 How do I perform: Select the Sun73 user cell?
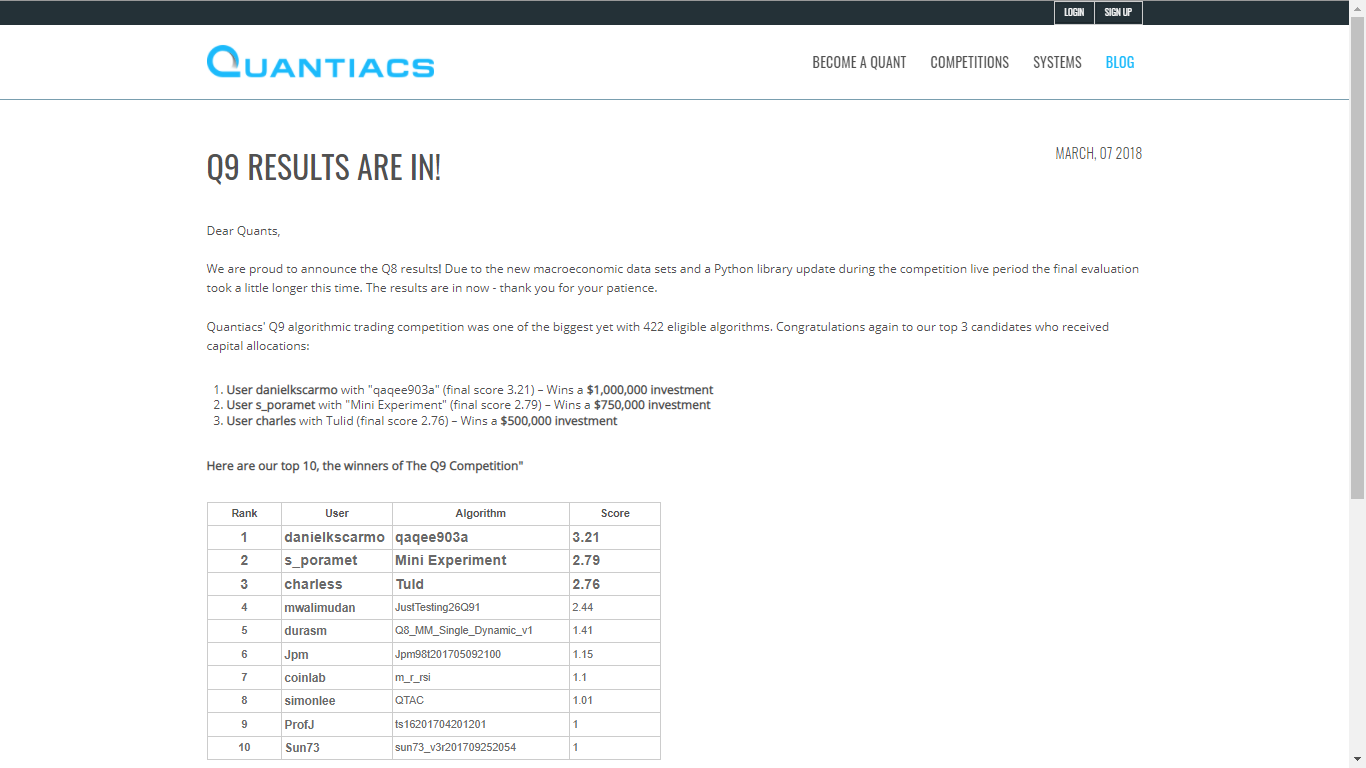[337, 747]
